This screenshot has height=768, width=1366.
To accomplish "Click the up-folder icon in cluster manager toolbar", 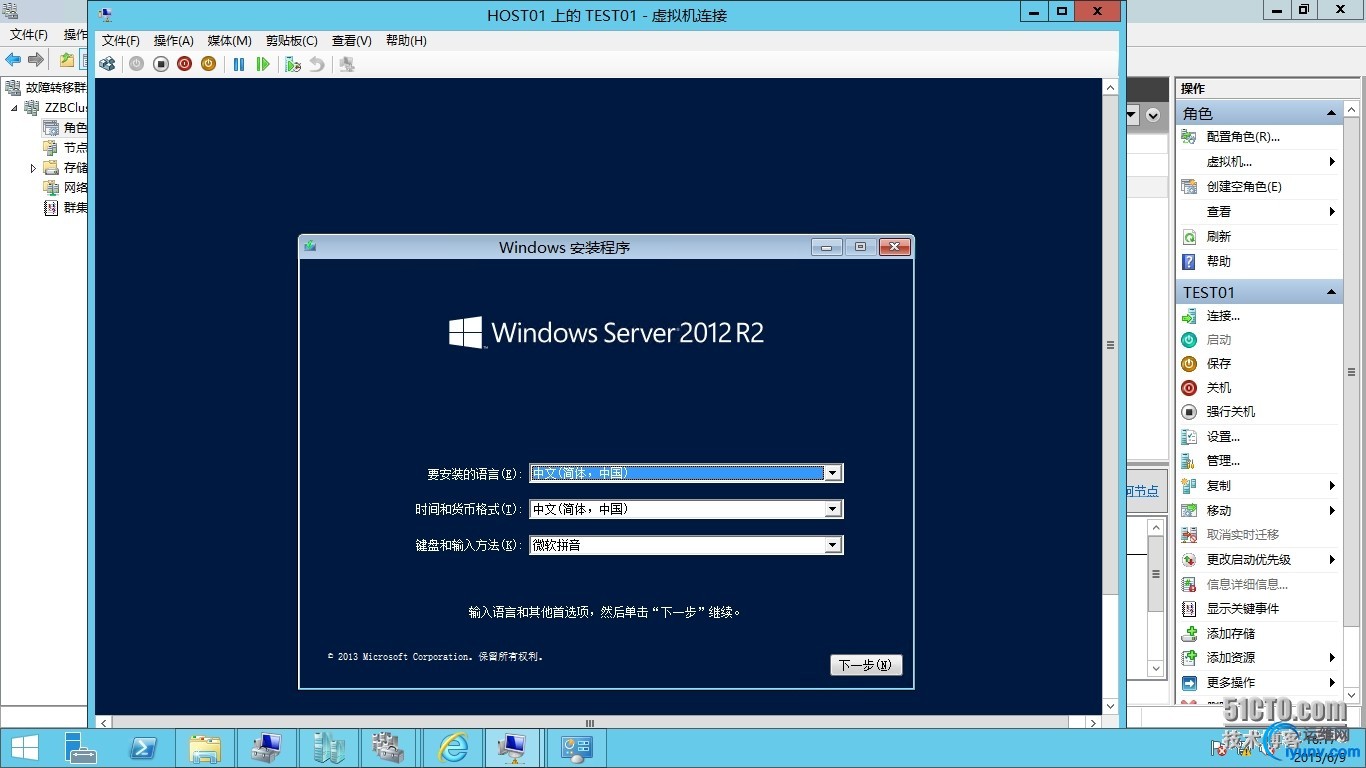I will 67,60.
